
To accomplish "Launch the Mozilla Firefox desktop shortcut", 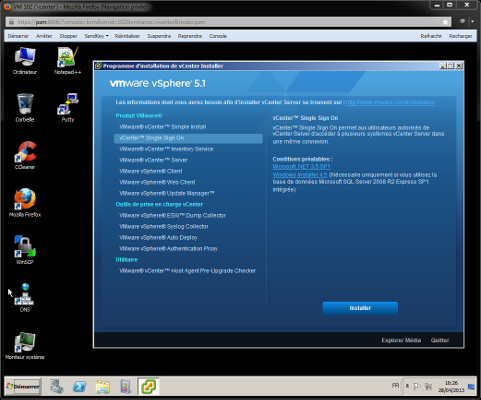I will tap(25, 203).
